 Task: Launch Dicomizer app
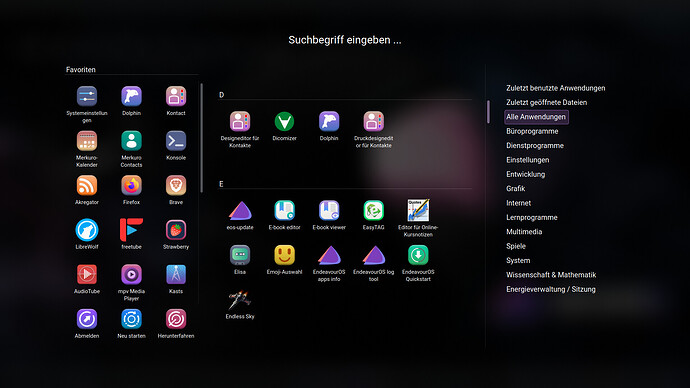tap(284, 121)
